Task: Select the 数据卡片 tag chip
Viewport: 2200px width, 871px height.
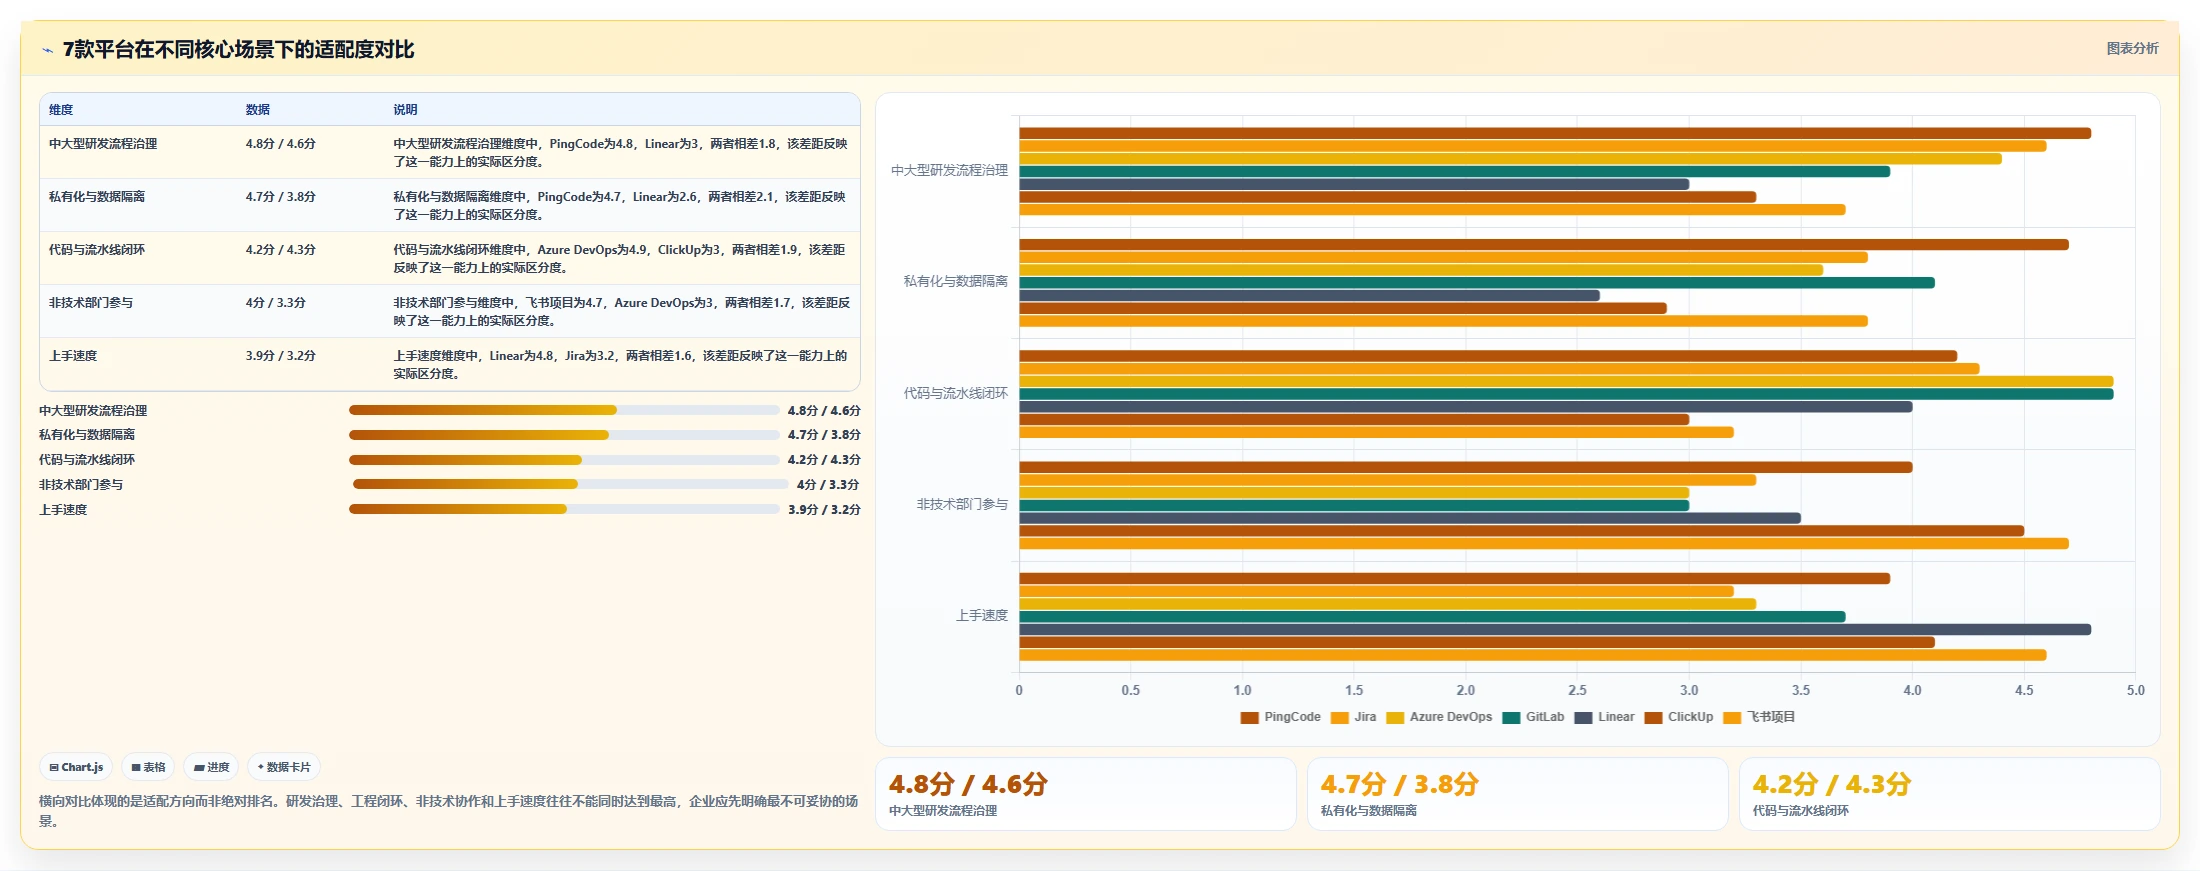Action: [284, 767]
